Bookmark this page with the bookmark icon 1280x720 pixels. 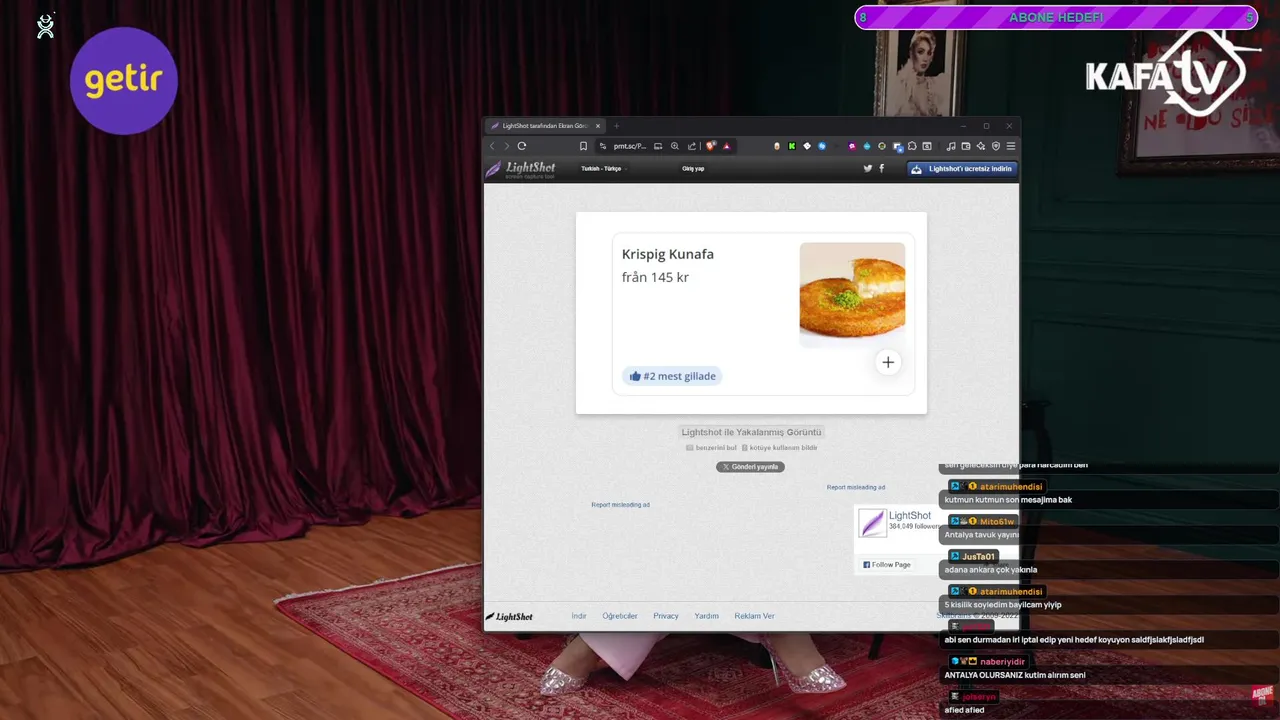coord(583,146)
